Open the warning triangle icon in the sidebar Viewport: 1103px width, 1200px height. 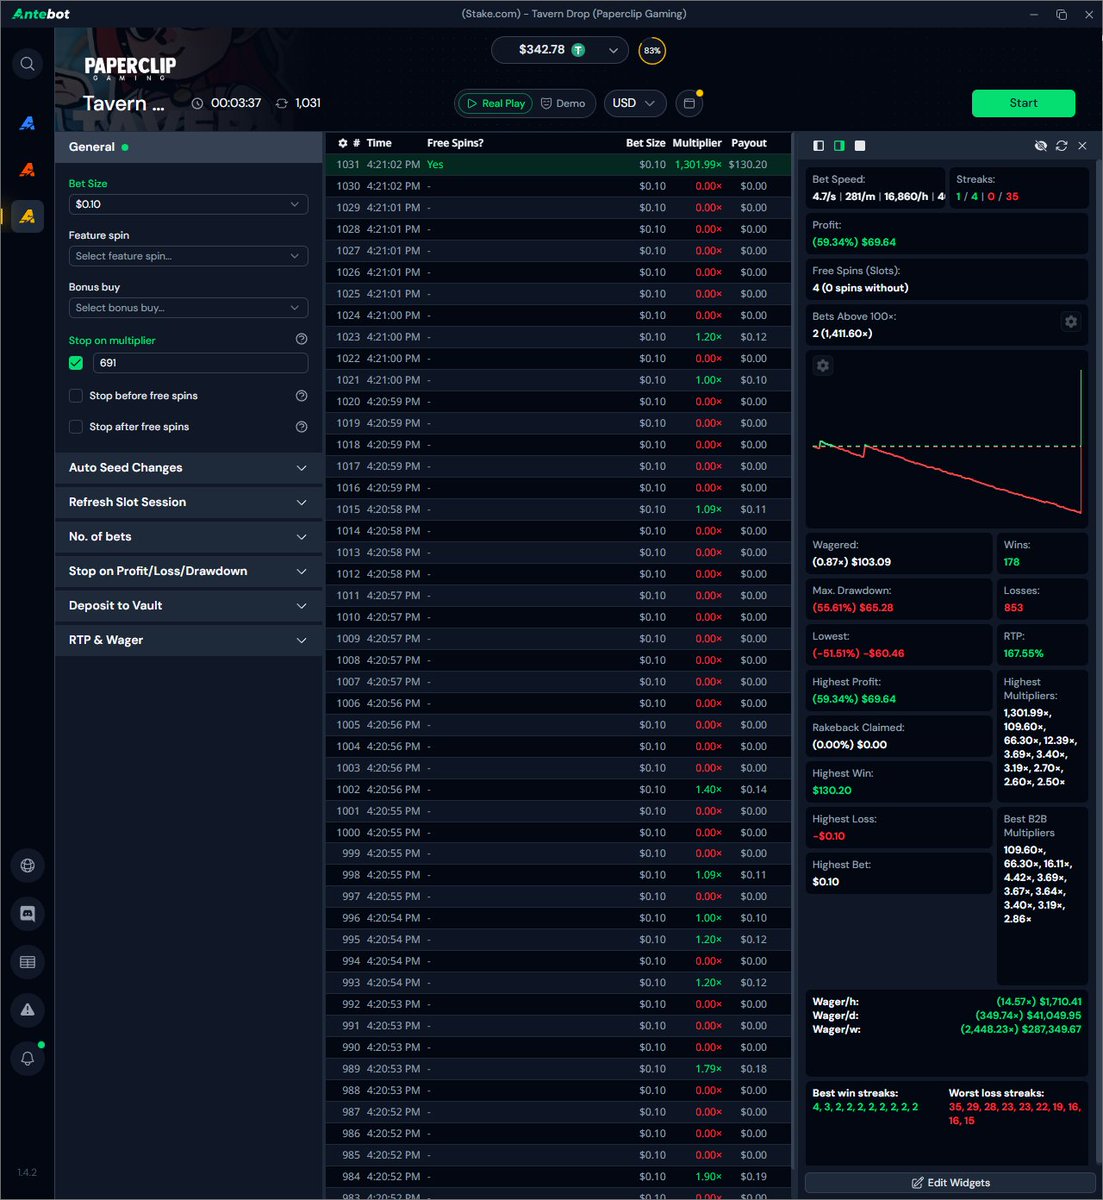27,1010
